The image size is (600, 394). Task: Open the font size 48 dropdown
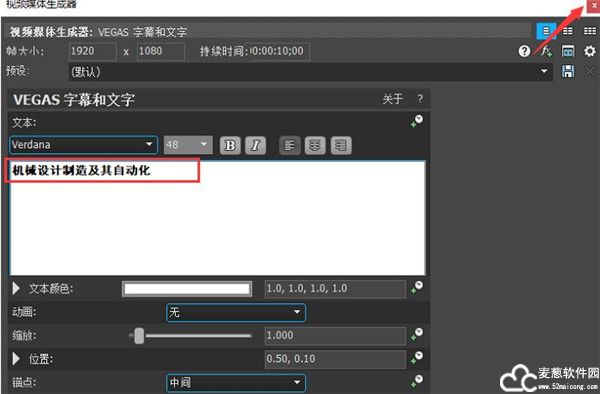click(188, 145)
